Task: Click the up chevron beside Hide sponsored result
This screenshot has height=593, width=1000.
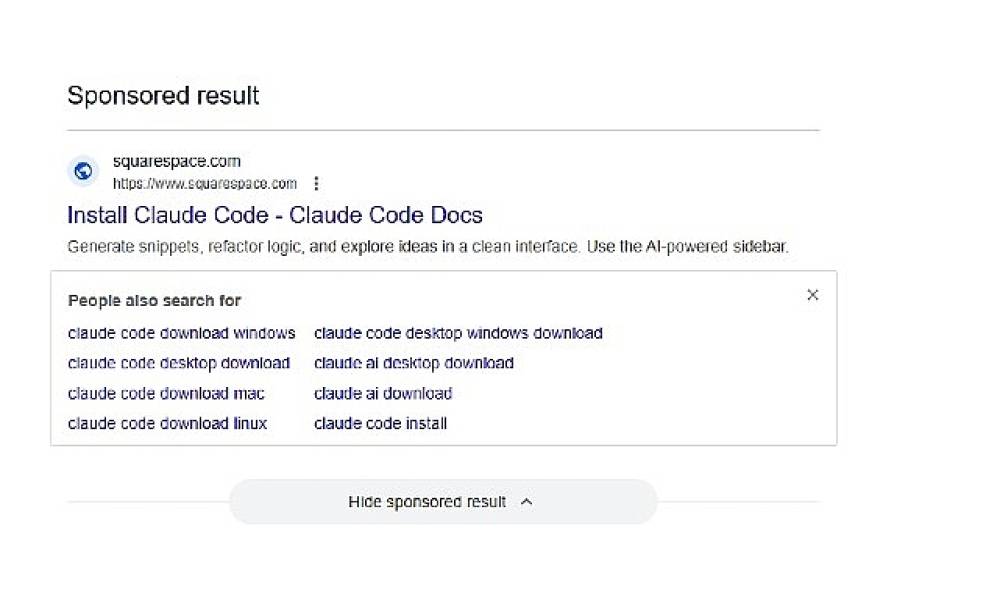Action: coord(527,502)
